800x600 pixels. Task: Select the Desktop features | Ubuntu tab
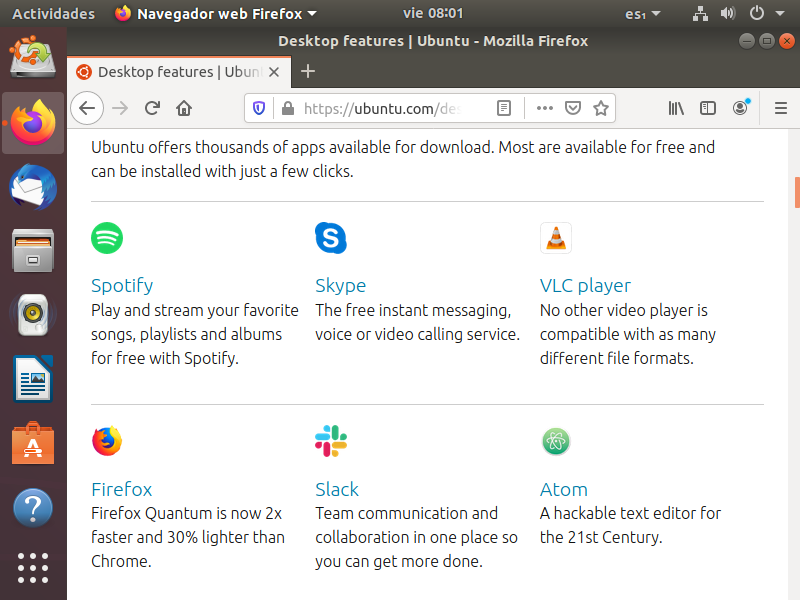tap(179, 72)
